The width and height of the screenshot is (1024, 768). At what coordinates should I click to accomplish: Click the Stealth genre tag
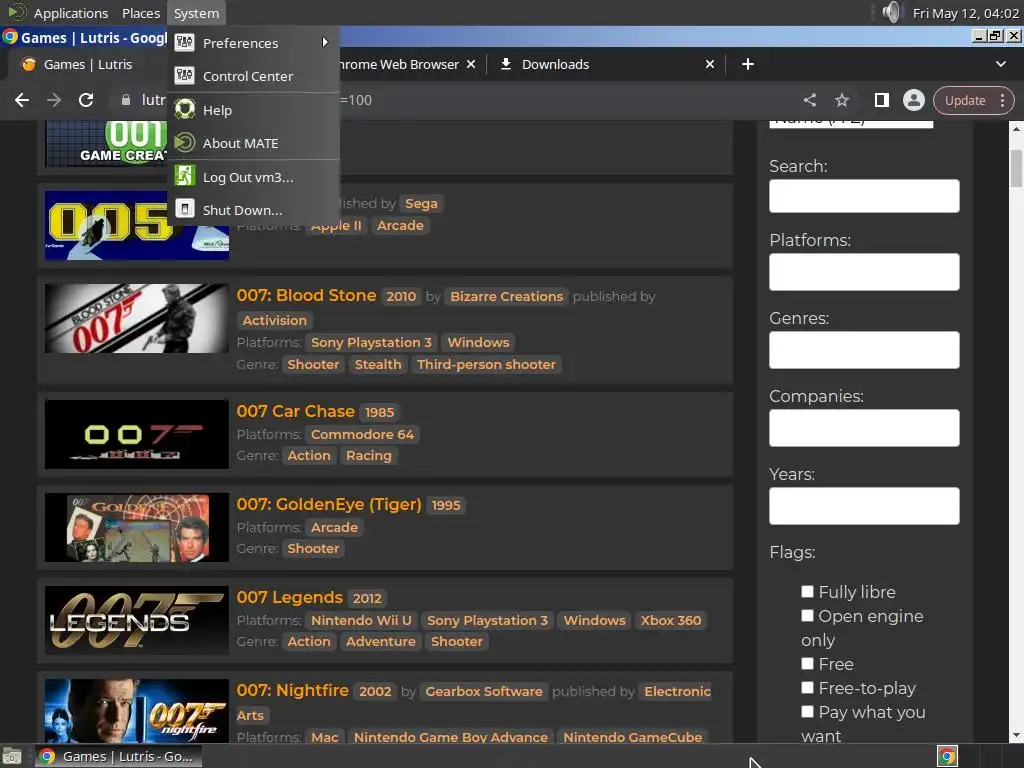(378, 364)
